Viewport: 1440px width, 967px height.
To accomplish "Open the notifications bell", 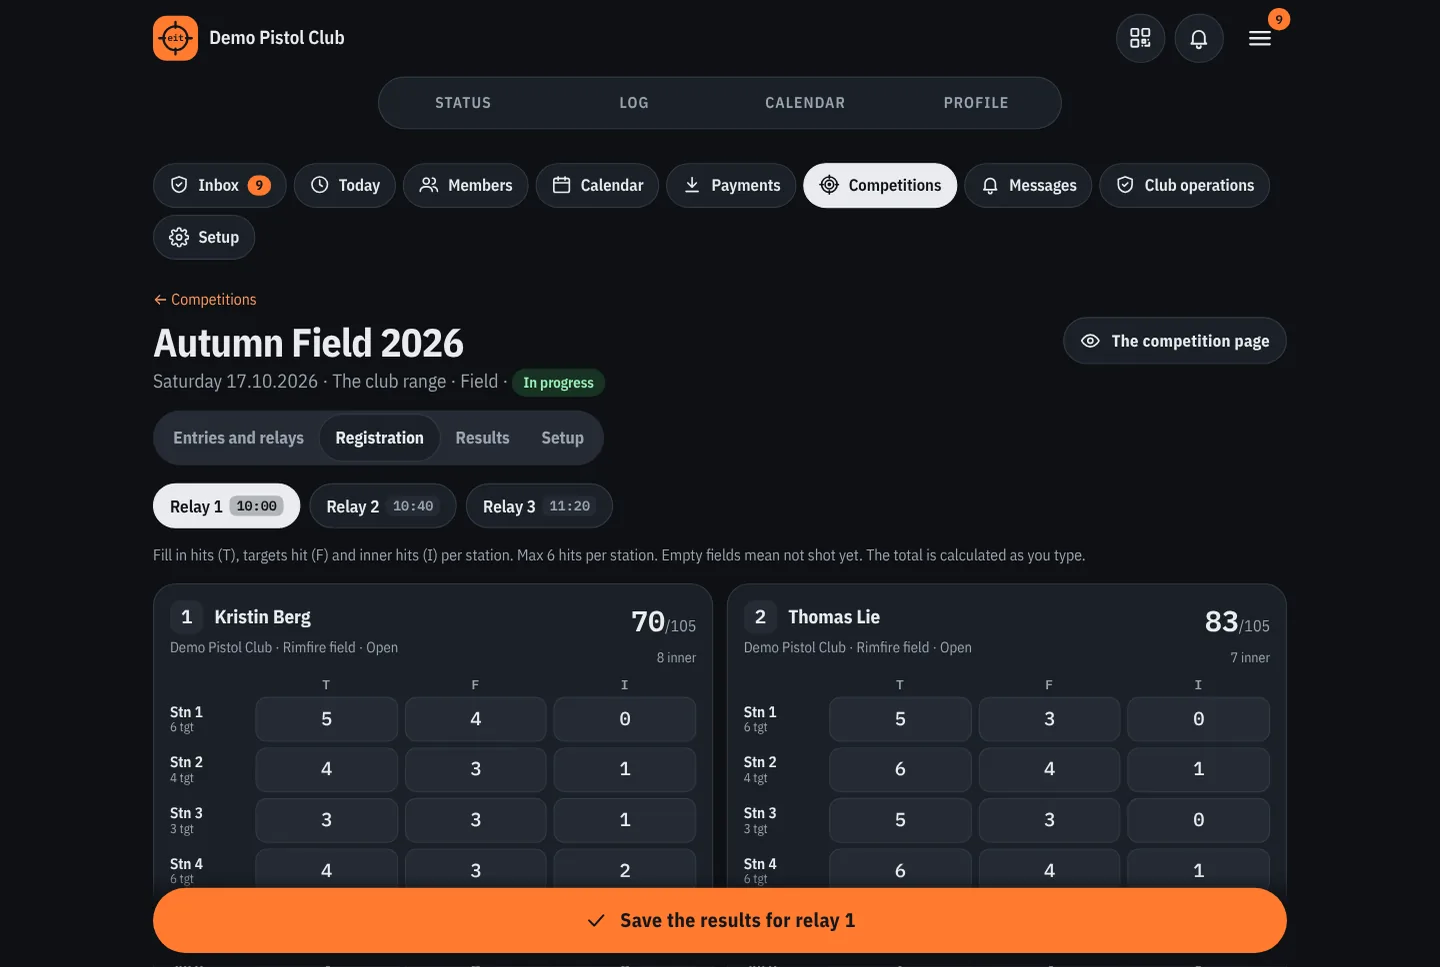I will tap(1199, 38).
